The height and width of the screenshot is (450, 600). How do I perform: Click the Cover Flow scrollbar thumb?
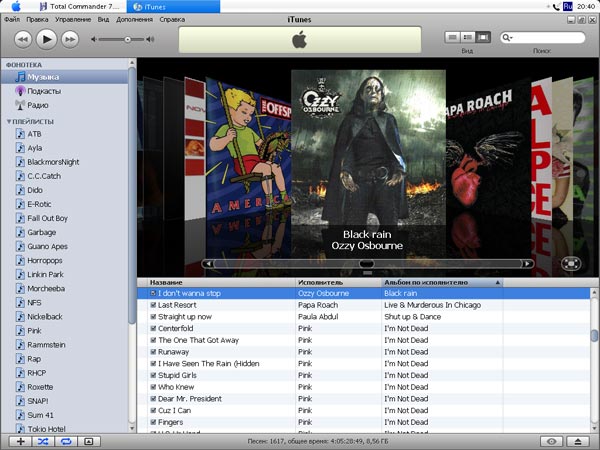[x=366, y=264]
